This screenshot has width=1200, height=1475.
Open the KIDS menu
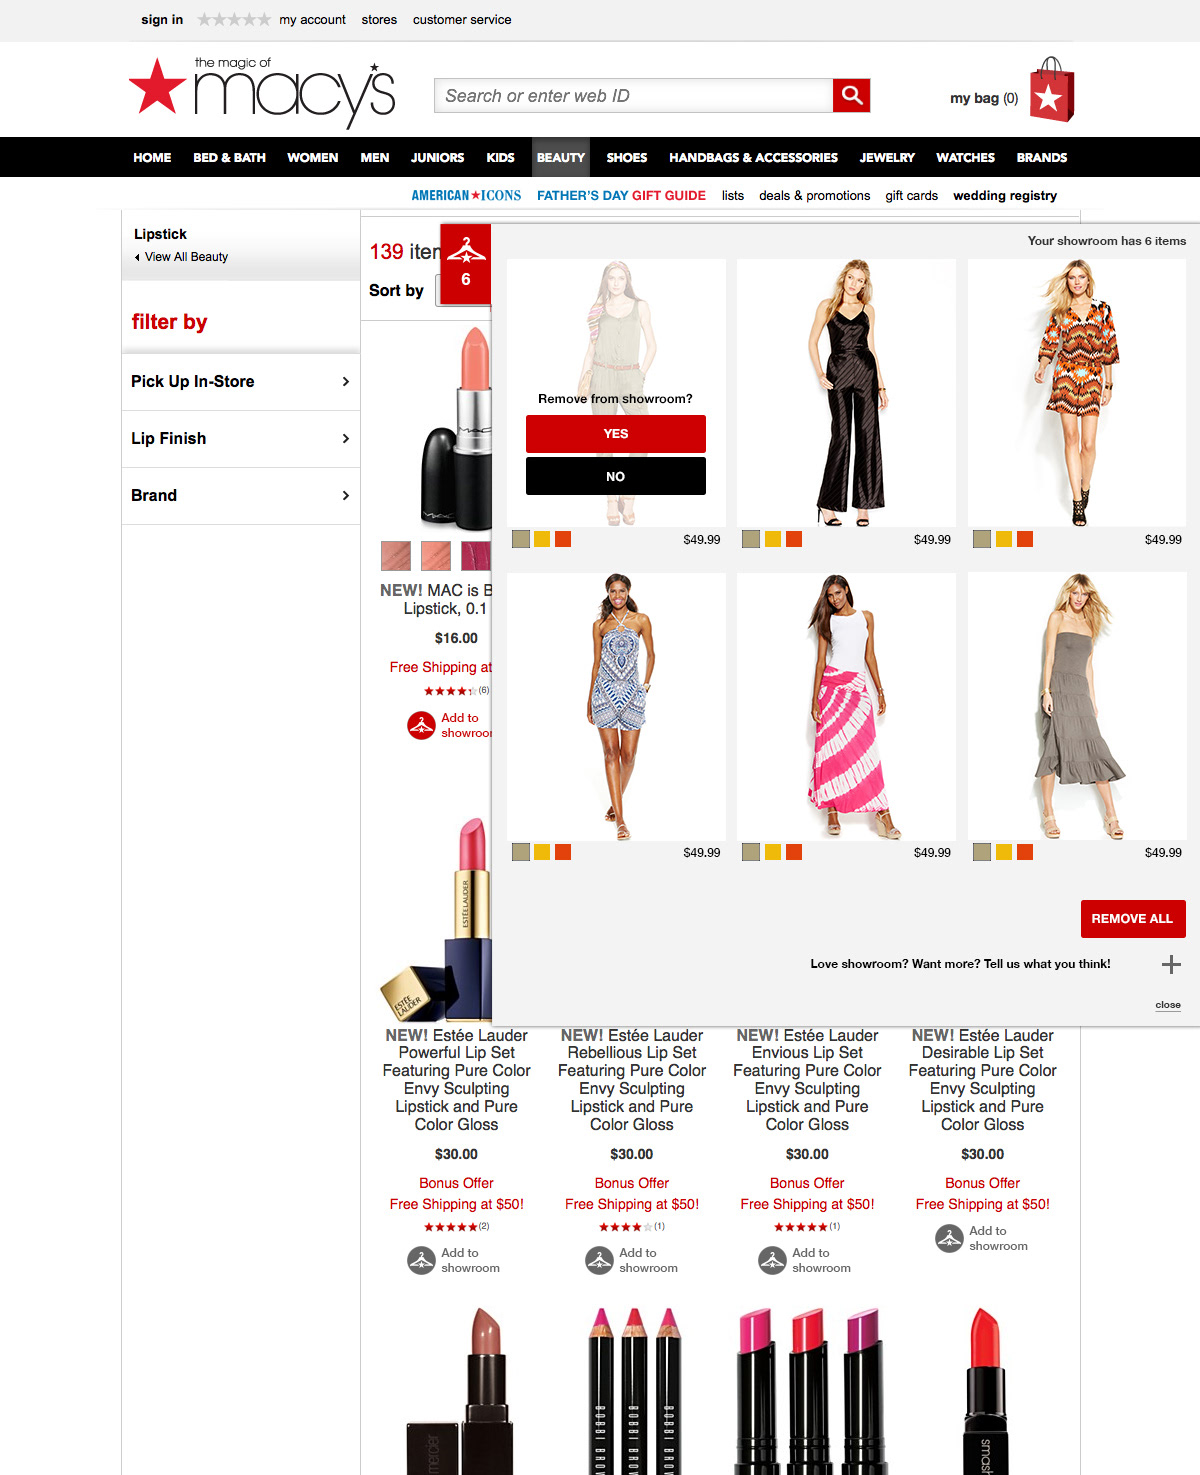(x=500, y=157)
